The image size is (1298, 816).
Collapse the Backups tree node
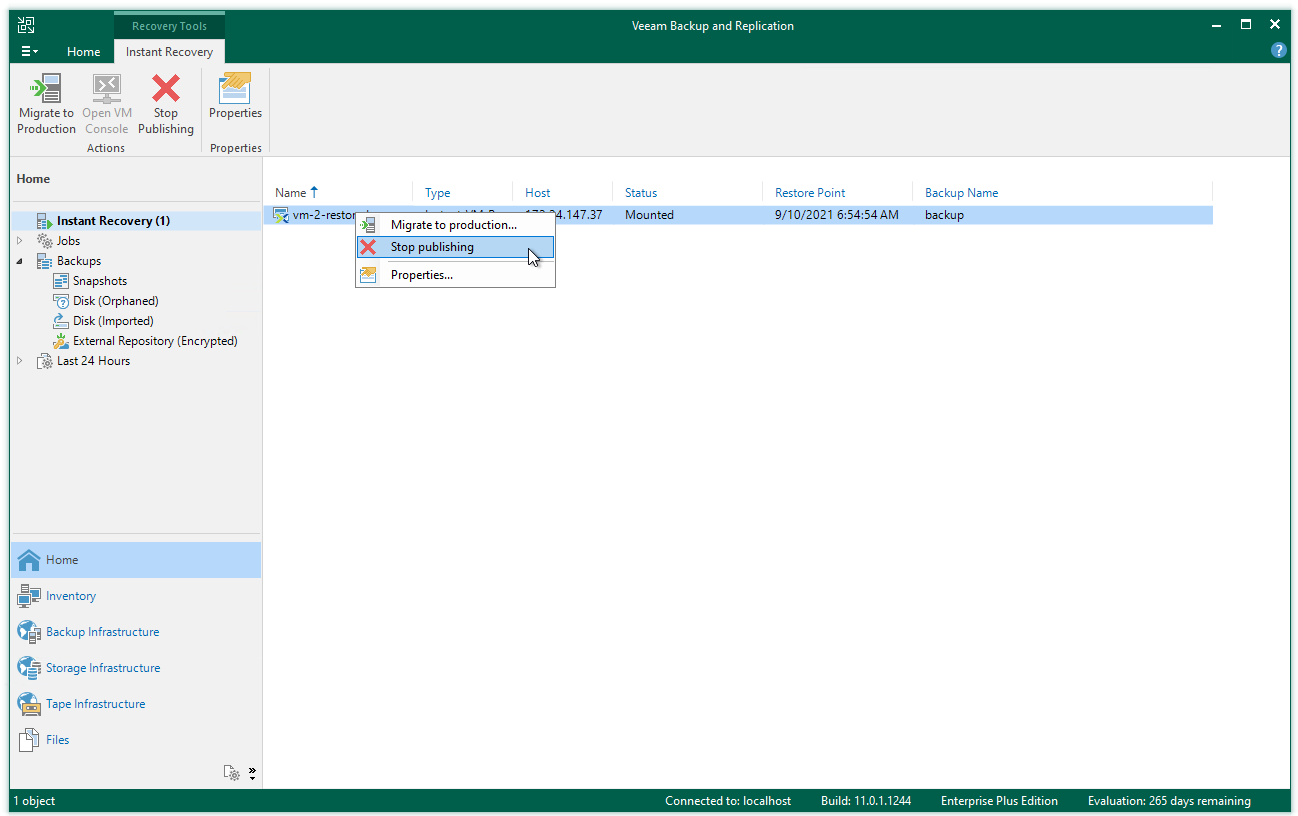[20, 261]
